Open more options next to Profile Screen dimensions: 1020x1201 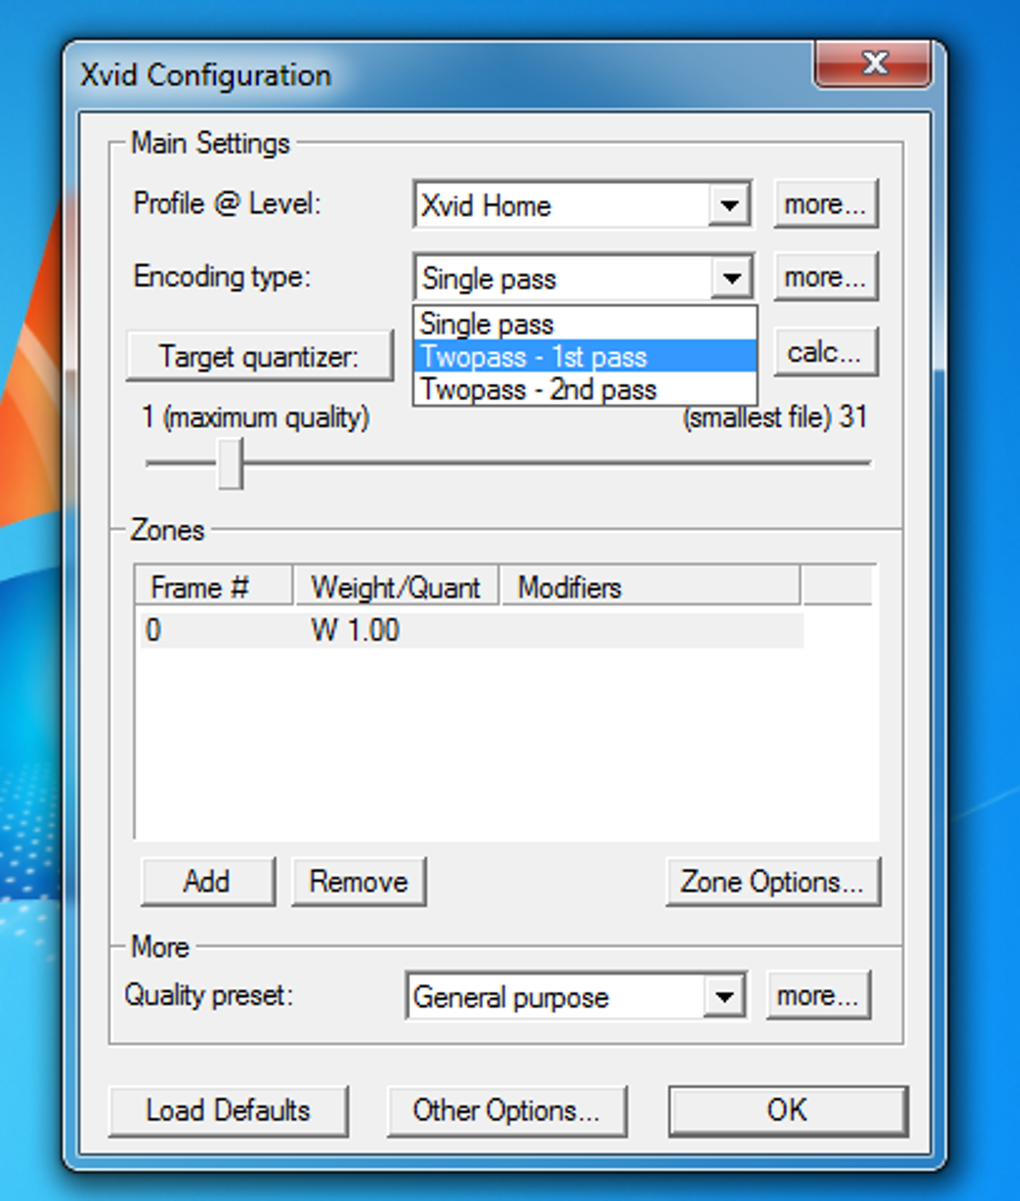pos(826,204)
